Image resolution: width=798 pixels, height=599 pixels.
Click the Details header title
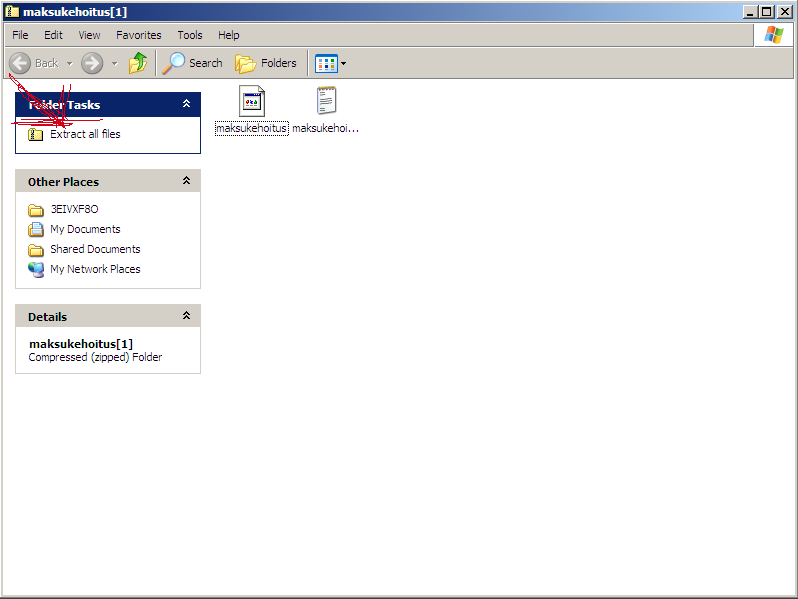(47, 317)
